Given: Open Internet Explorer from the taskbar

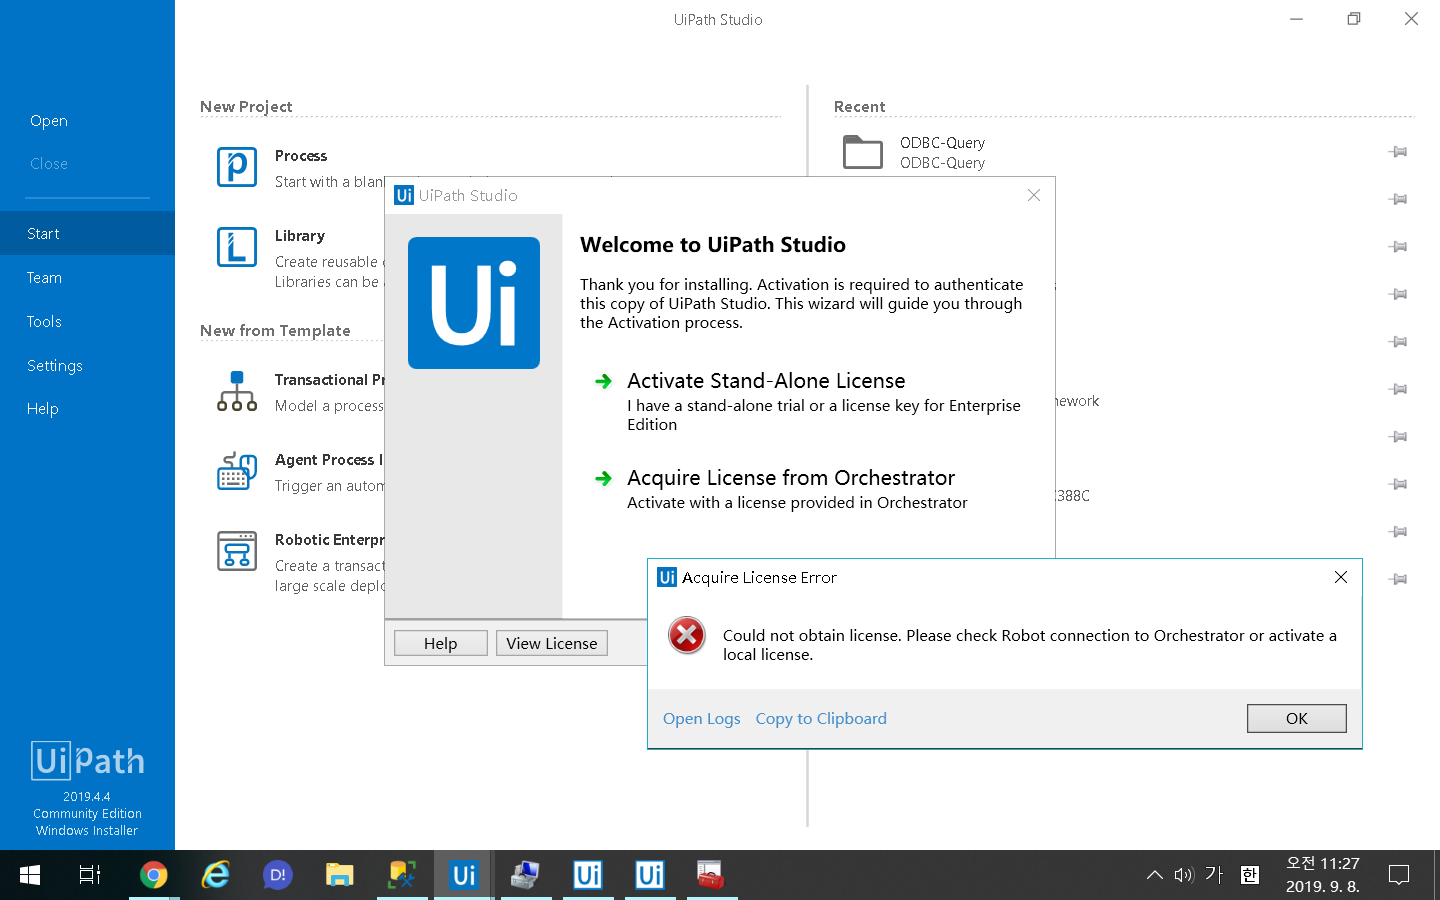Looking at the screenshot, I should pos(215,874).
